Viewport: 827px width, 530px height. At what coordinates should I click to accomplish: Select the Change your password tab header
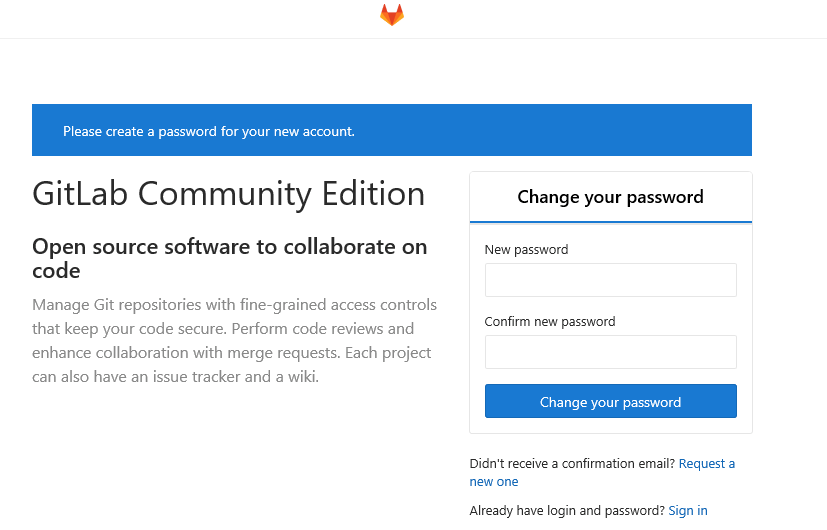pyautogui.click(x=610, y=197)
